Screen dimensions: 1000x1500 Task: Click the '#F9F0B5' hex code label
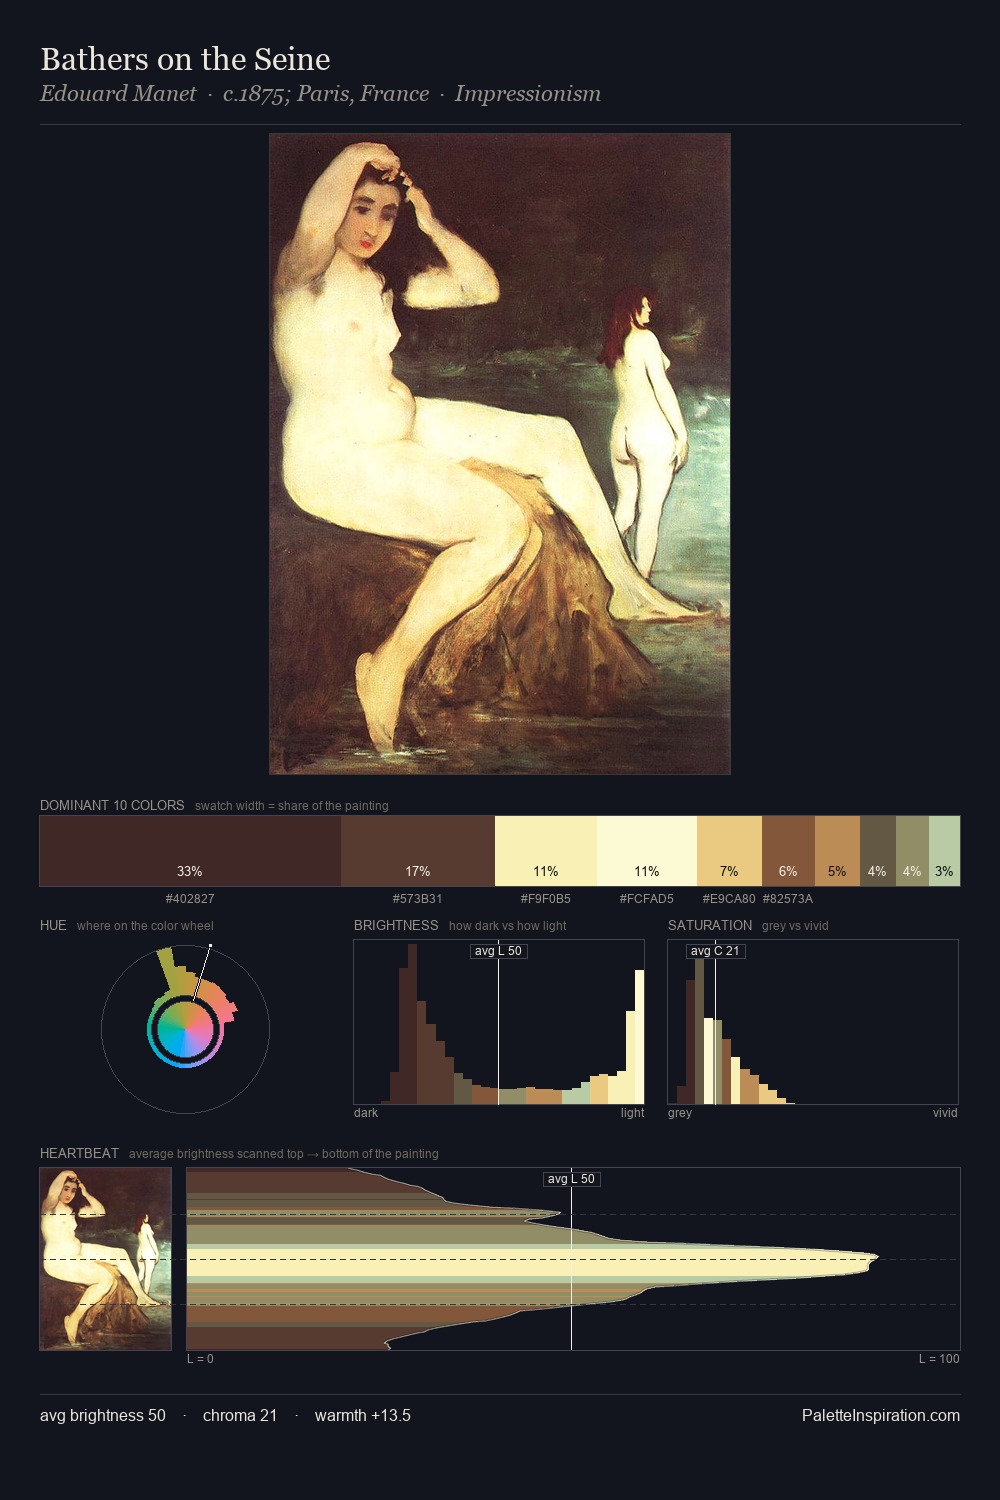(x=546, y=898)
